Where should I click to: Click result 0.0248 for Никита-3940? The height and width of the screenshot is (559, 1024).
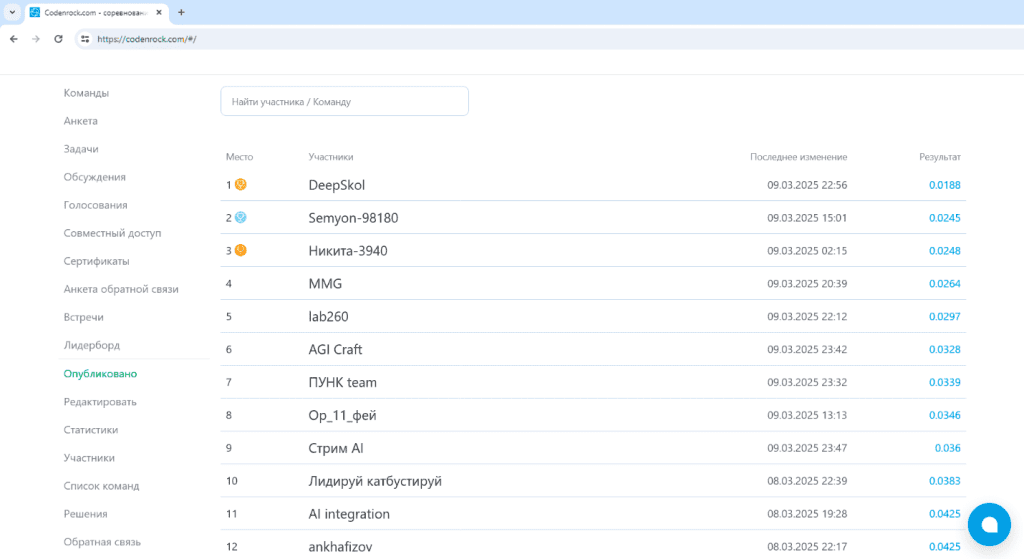pos(945,251)
